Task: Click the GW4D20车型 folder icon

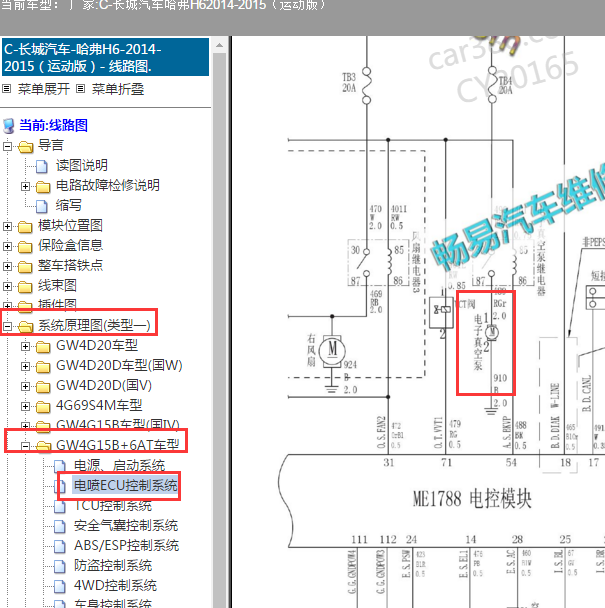Action: point(43,346)
